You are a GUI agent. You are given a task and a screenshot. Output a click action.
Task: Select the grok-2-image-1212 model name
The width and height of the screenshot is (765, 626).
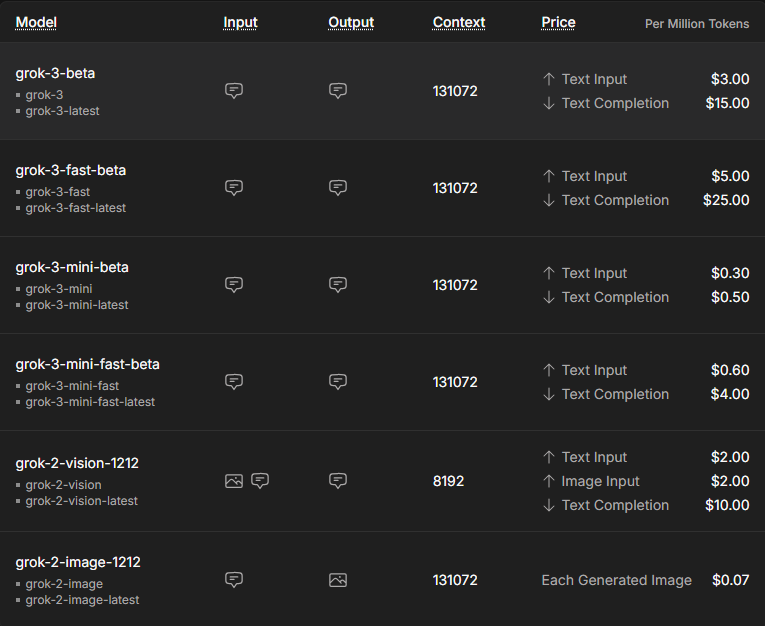coord(78,562)
